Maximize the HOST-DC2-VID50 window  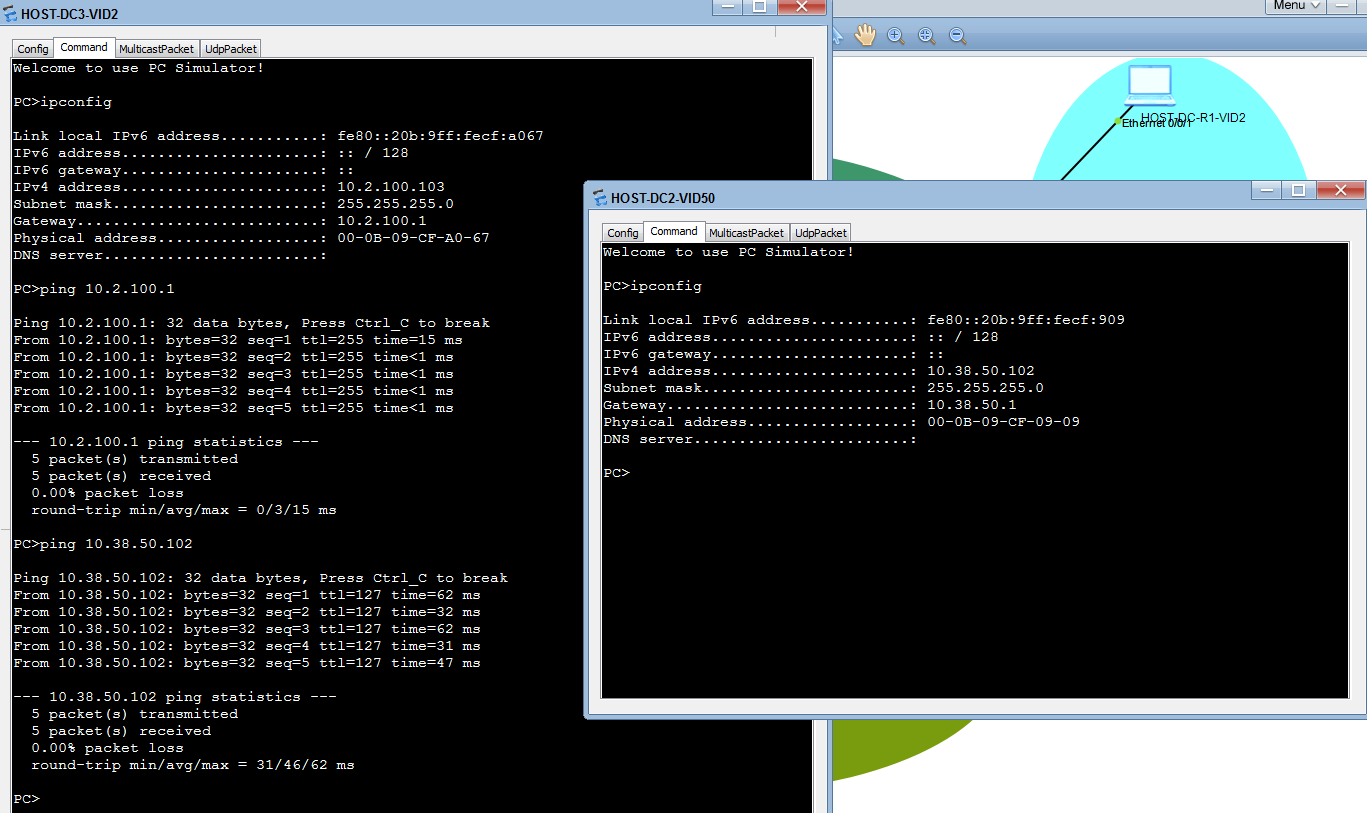tap(1298, 190)
